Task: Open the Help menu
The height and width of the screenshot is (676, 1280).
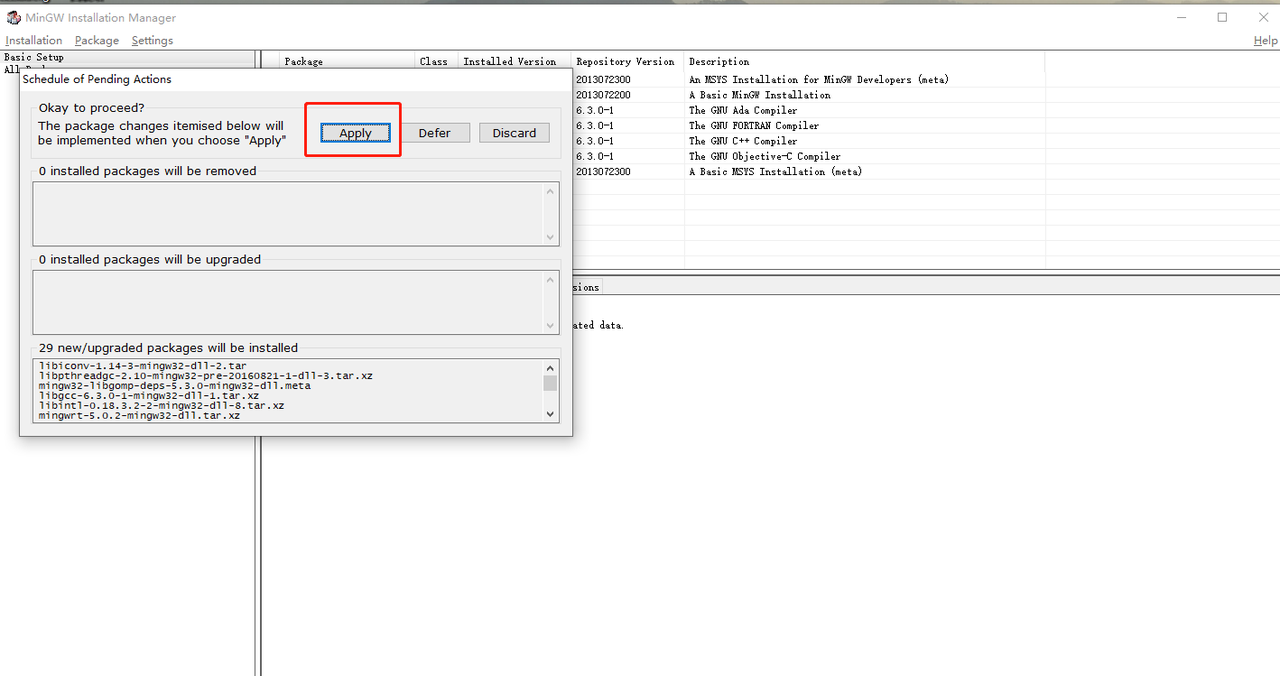Action: click(1265, 40)
